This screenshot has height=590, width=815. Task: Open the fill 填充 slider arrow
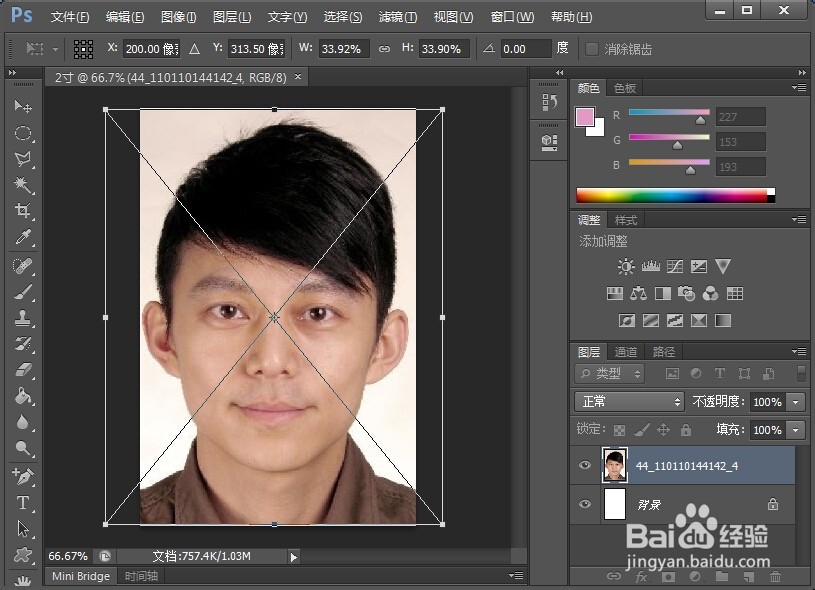coord(795,430)
